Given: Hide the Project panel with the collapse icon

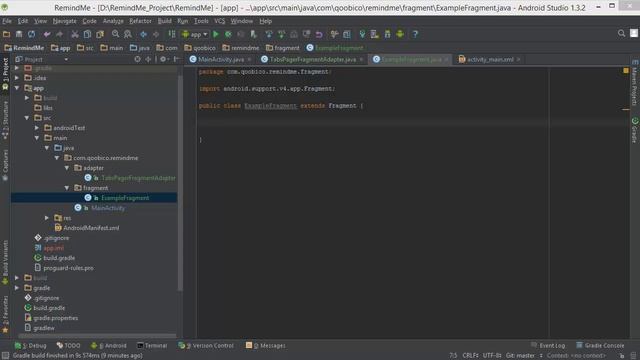Looking at the screenshot, I should (x=176, y=59).
